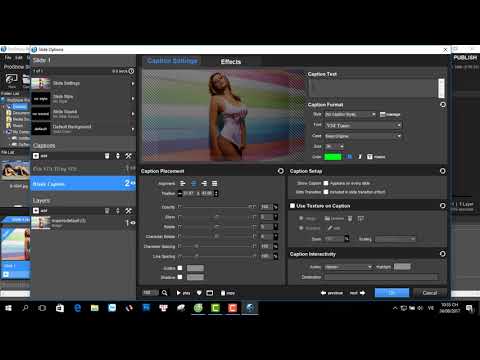Toggle italic caption text
The height and width of the screenshot is (360, 480).
(360, 156)
